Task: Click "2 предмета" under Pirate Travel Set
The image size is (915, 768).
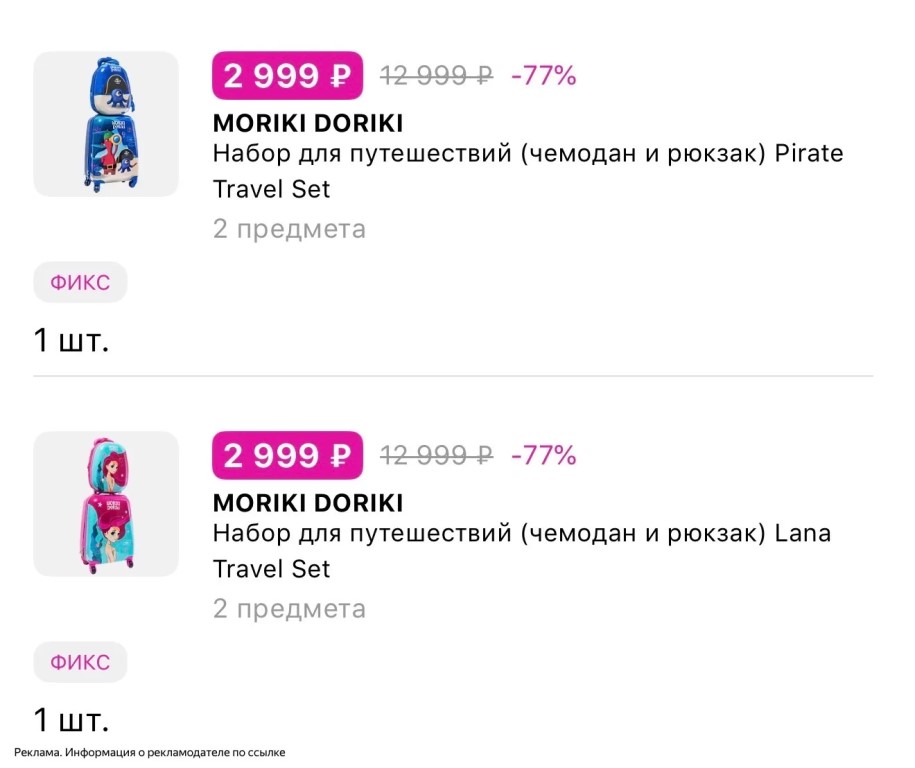Action: [x=289, y=229]
